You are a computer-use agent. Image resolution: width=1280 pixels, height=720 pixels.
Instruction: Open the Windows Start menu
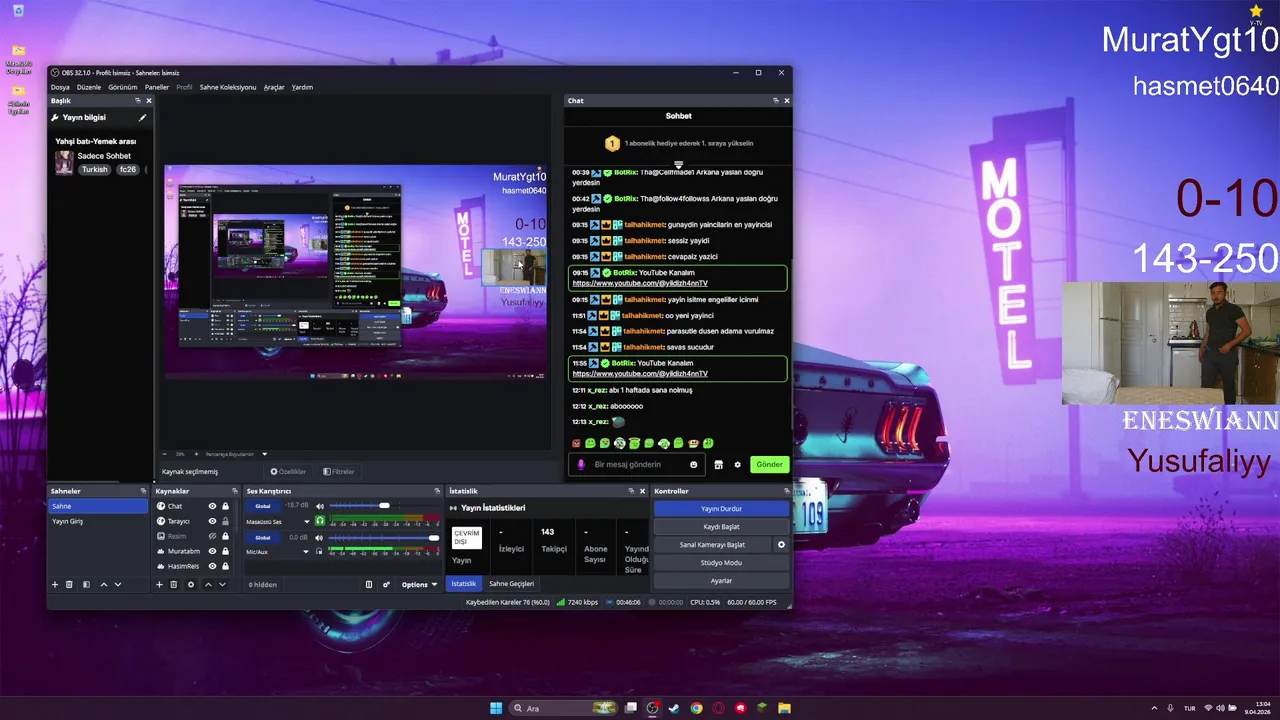point(496,708)
